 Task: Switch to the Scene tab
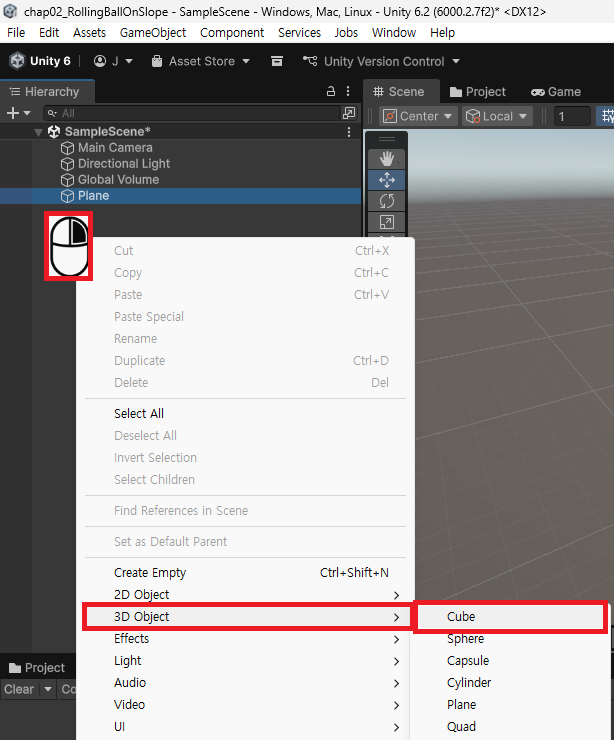tap(399, 92)
